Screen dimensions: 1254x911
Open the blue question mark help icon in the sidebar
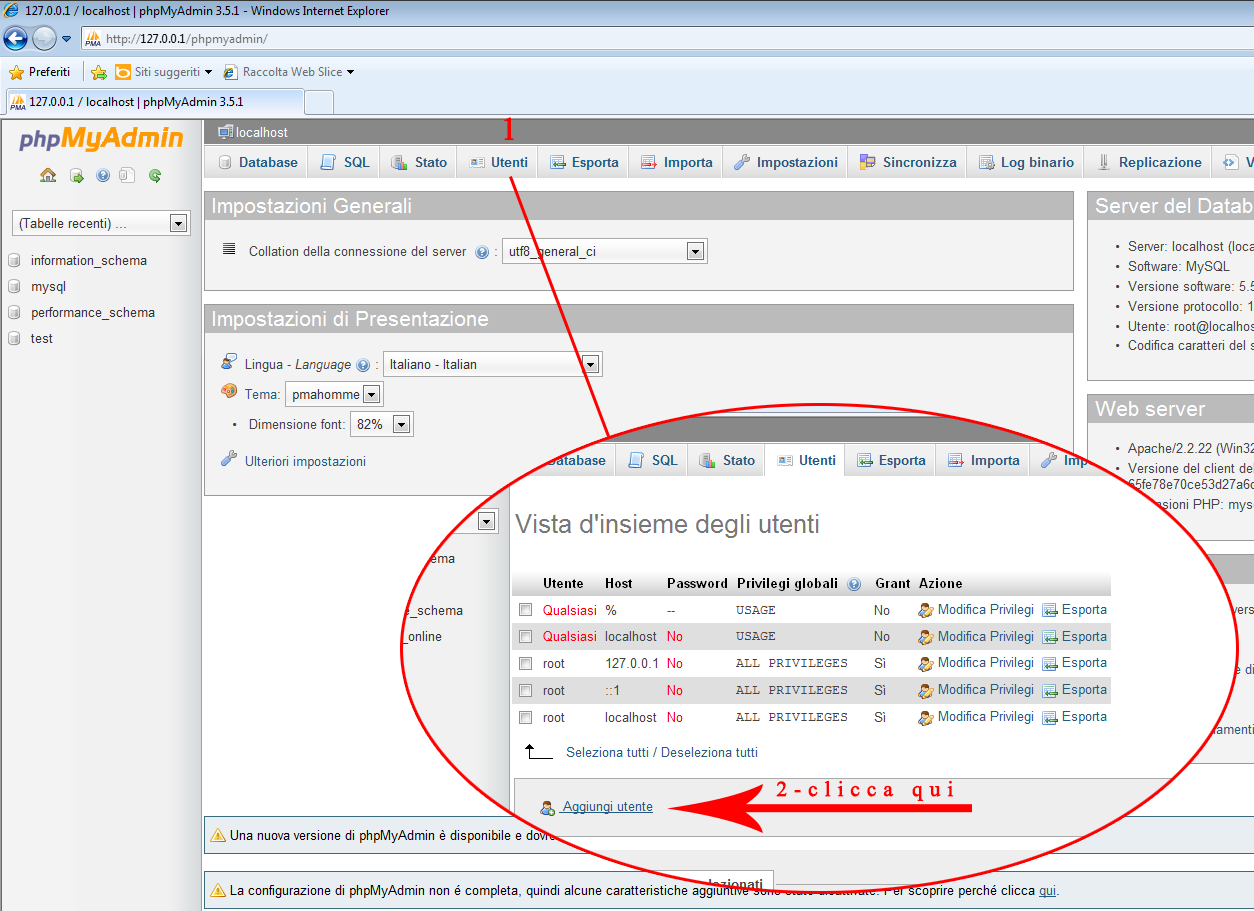click(103, 176)
